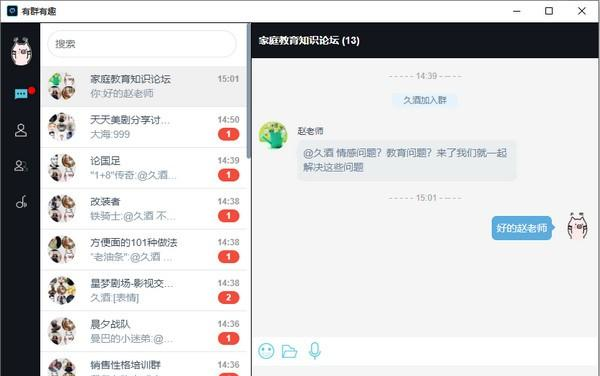
Task: Click the search box in chat list
Action: coord(142,44)
